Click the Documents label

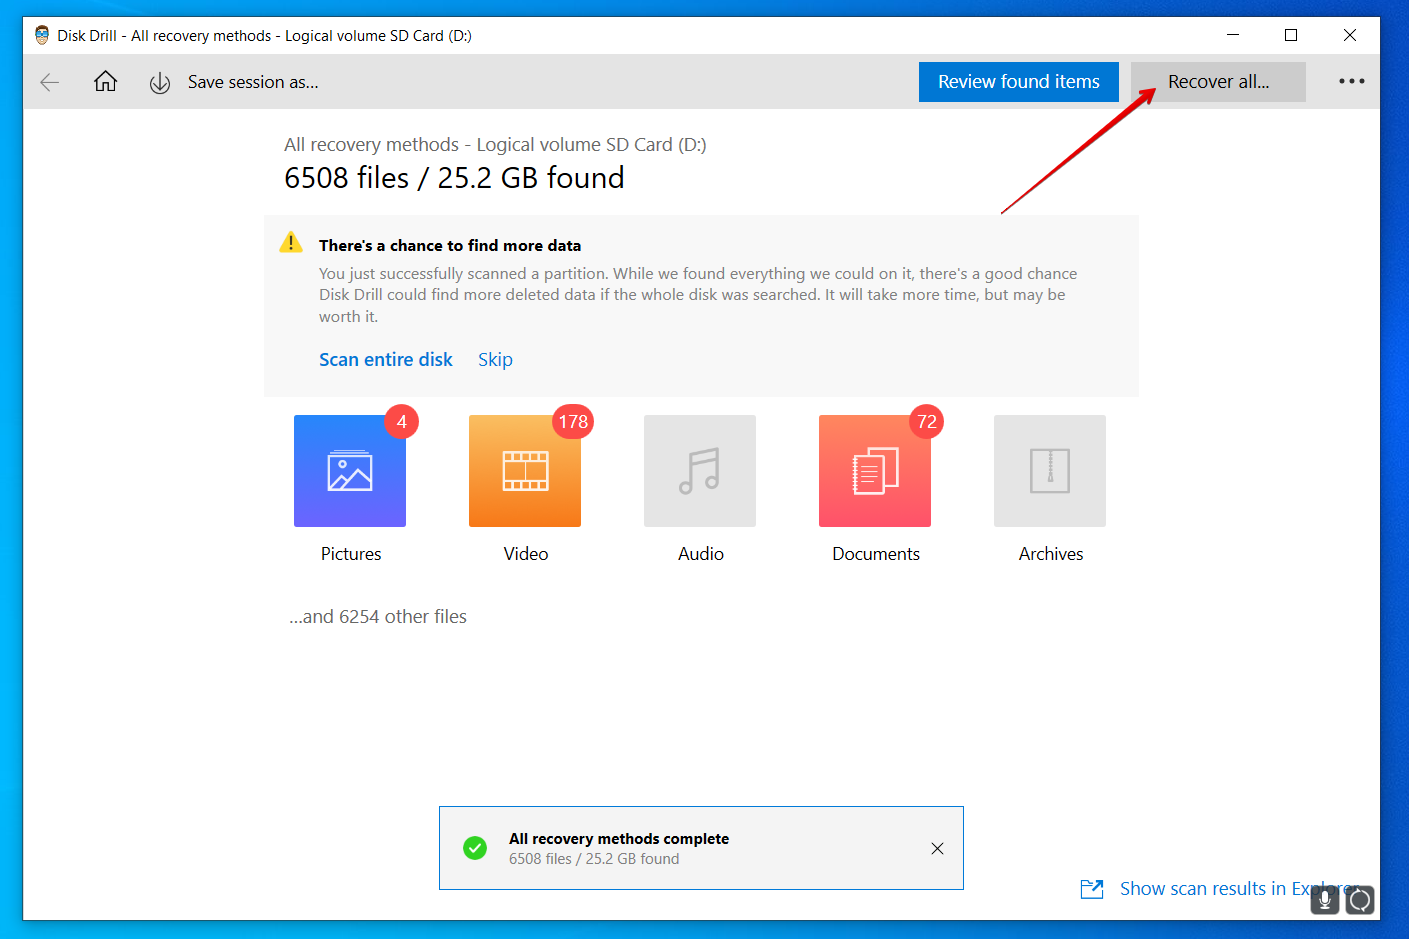tap(876, 554)
